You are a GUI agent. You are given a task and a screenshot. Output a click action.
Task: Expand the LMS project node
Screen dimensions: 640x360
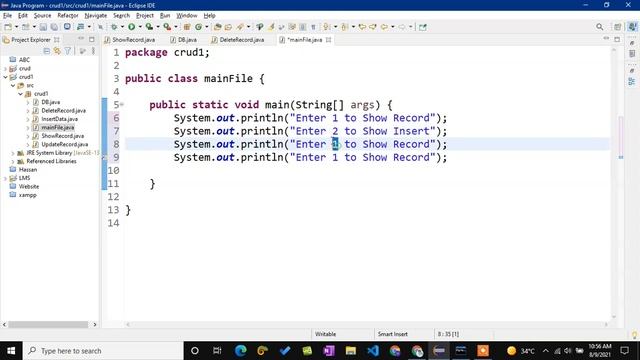[x=5, y=178]
